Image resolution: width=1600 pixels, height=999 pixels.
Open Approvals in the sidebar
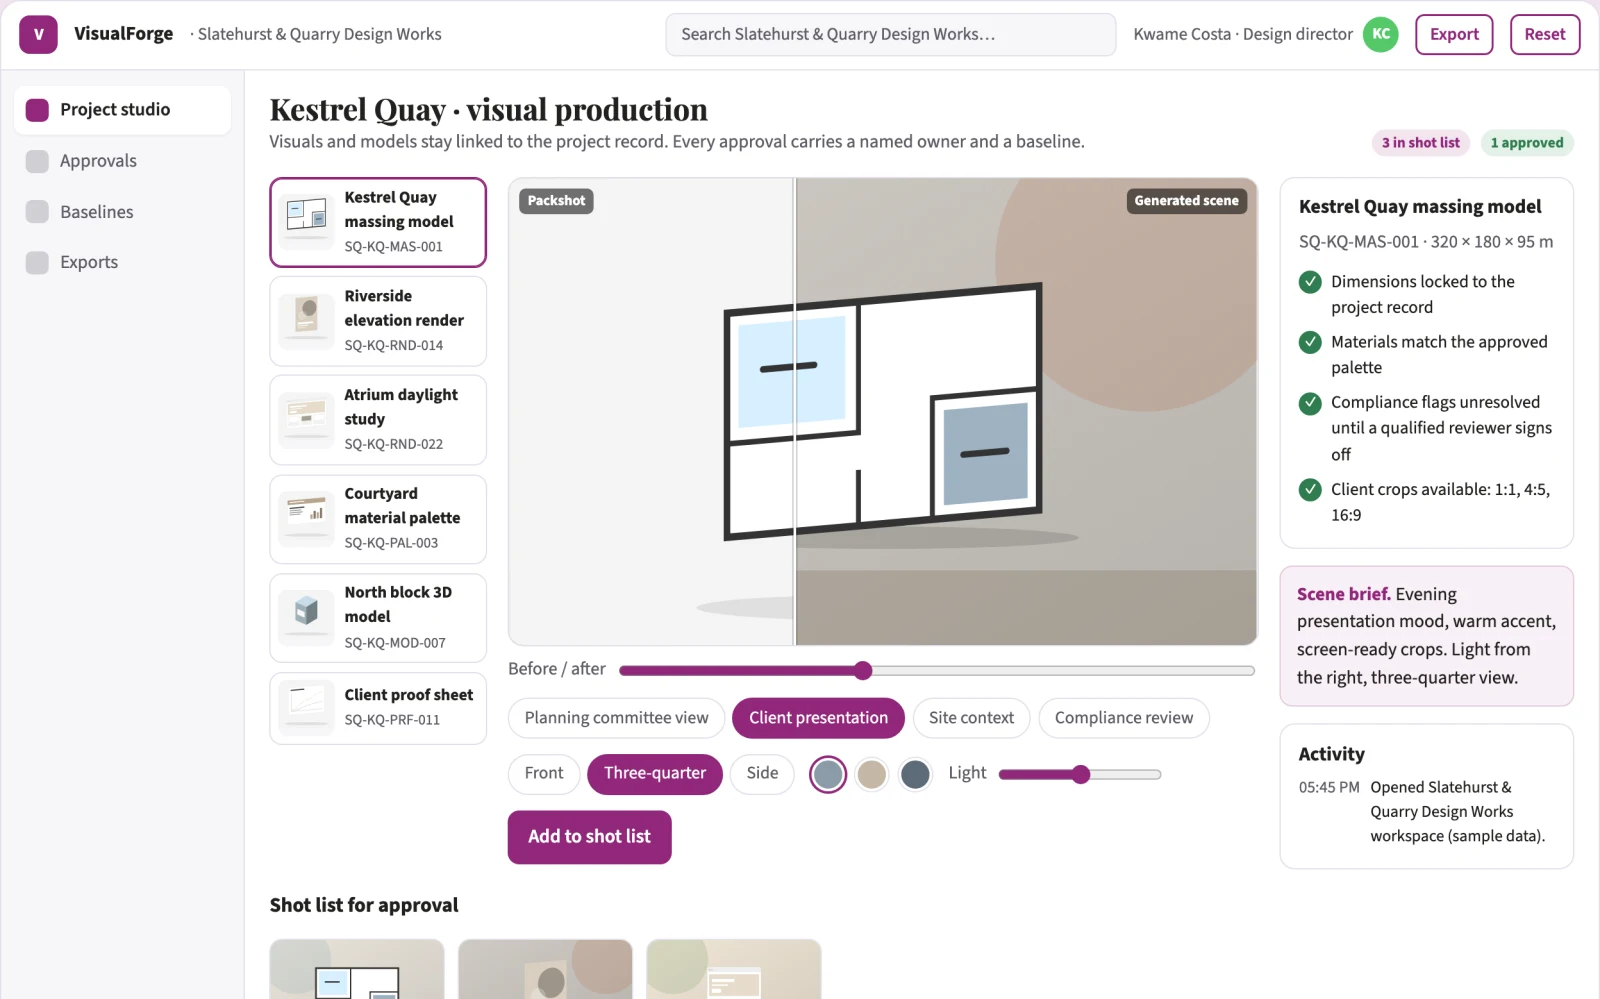[122, 161]
